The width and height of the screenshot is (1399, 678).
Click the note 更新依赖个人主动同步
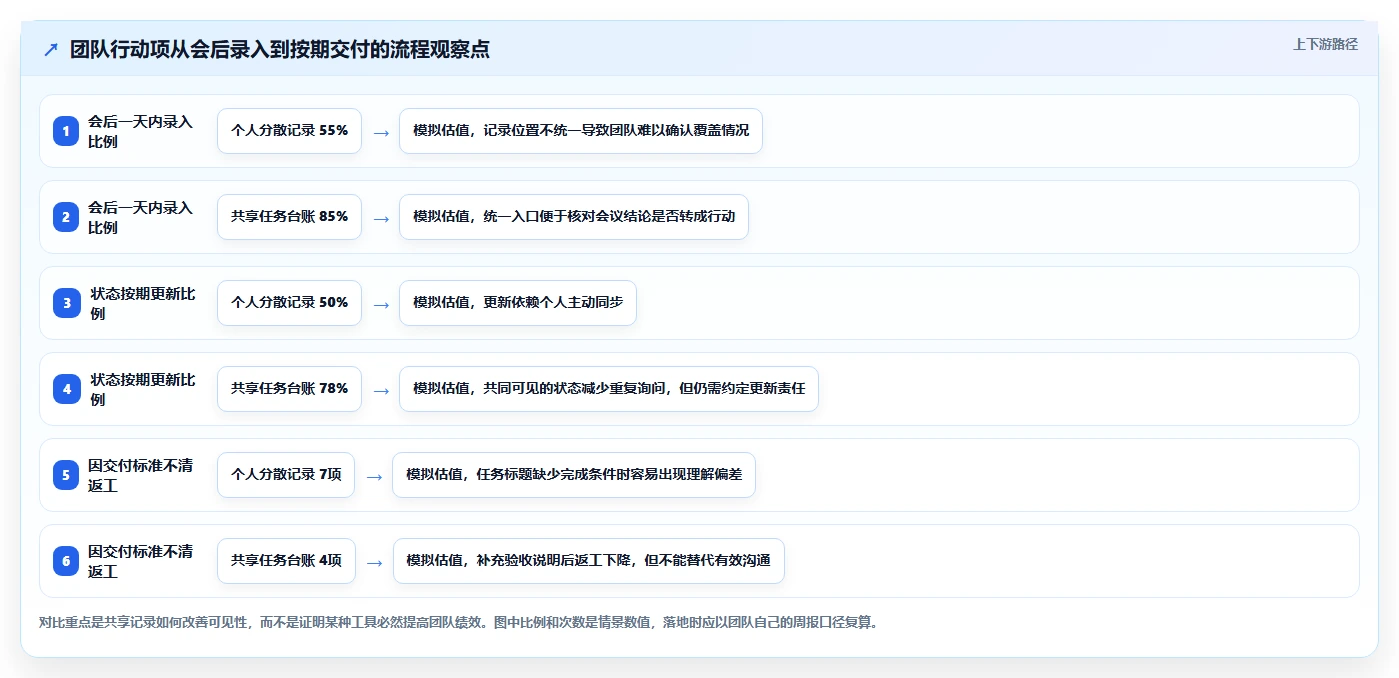coord(518,303)
